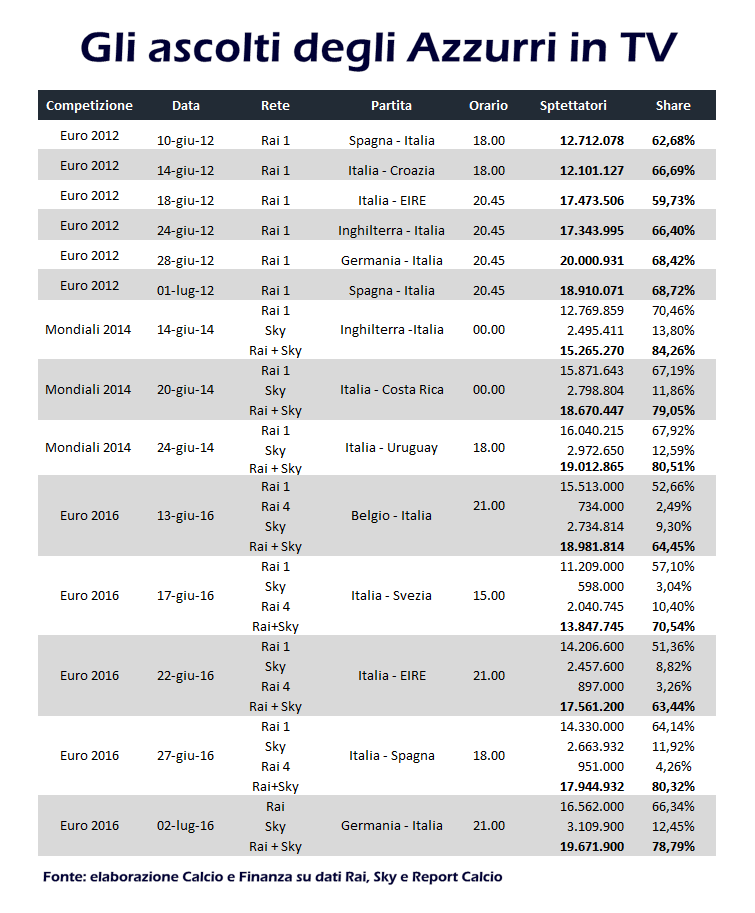Click the title Gli ascolti degli Azzurri in TV

pyautogui.click(x=378, y=48)
